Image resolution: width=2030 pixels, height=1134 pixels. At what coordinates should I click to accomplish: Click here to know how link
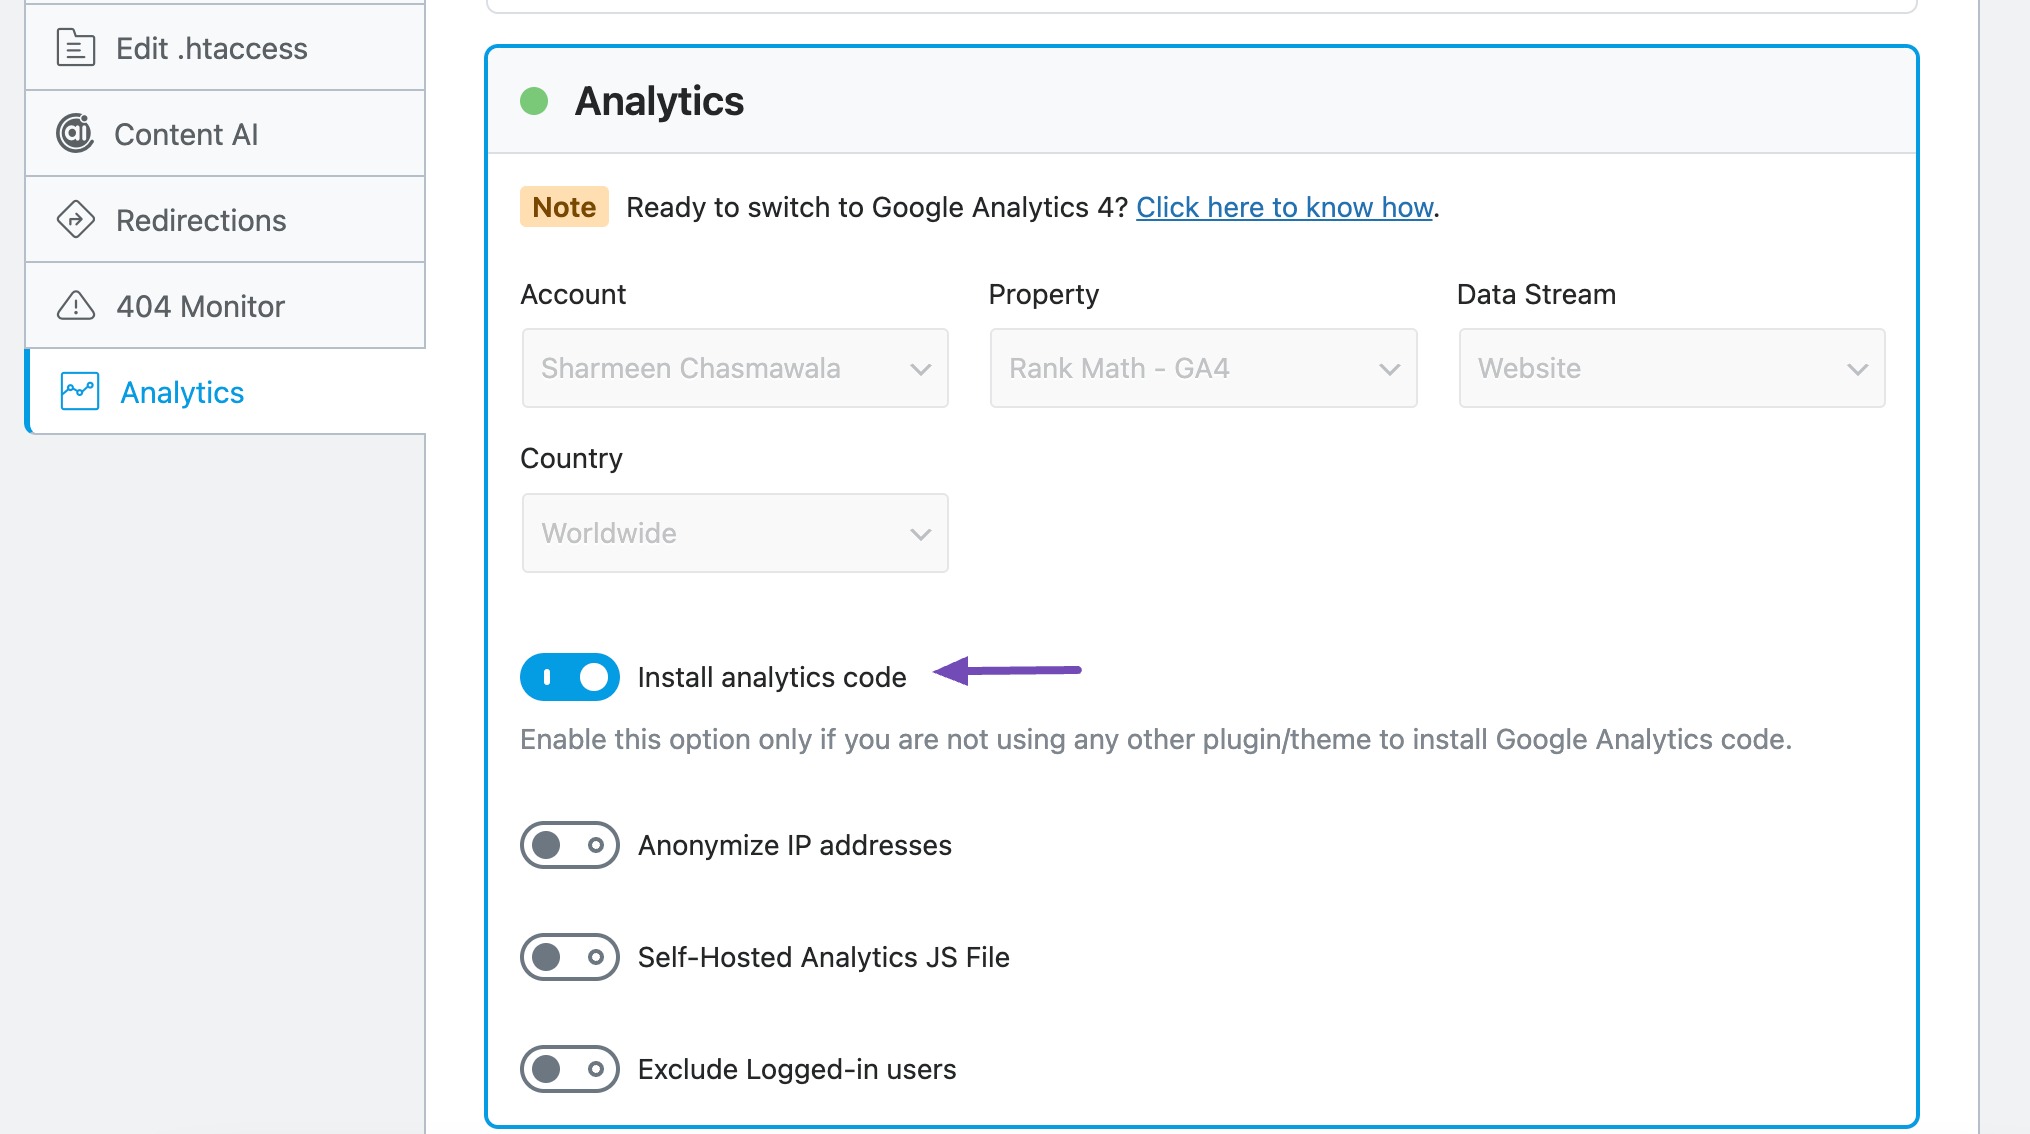click(x=1284, y=206)
